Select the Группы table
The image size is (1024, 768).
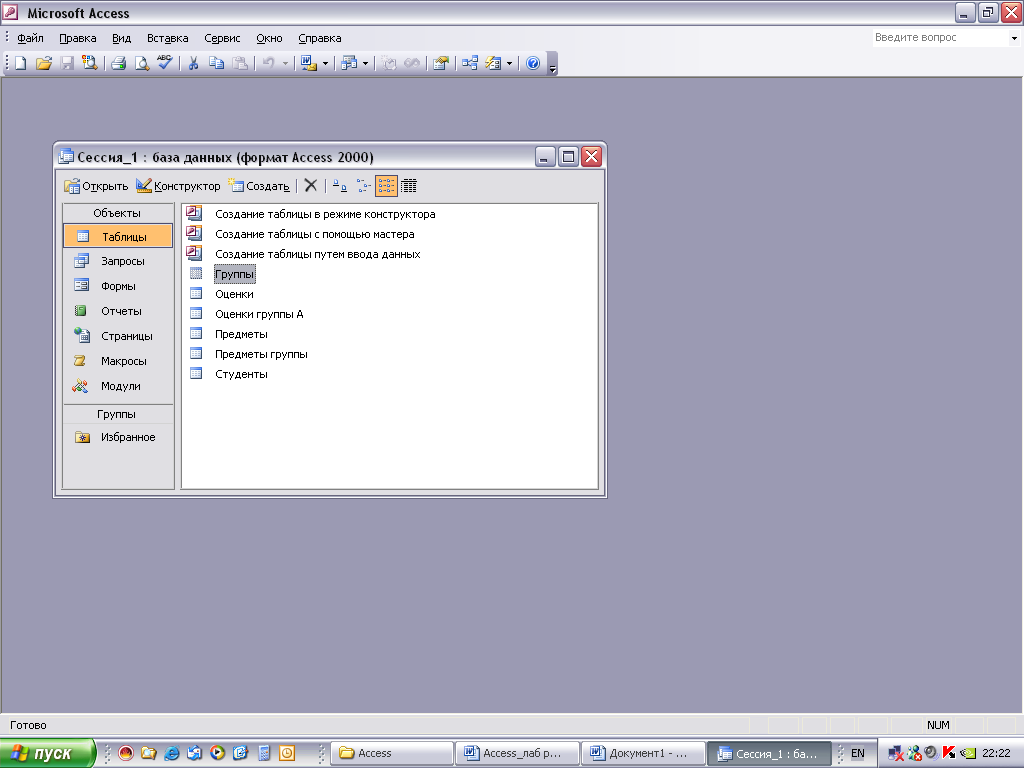[x=234, y=274]
